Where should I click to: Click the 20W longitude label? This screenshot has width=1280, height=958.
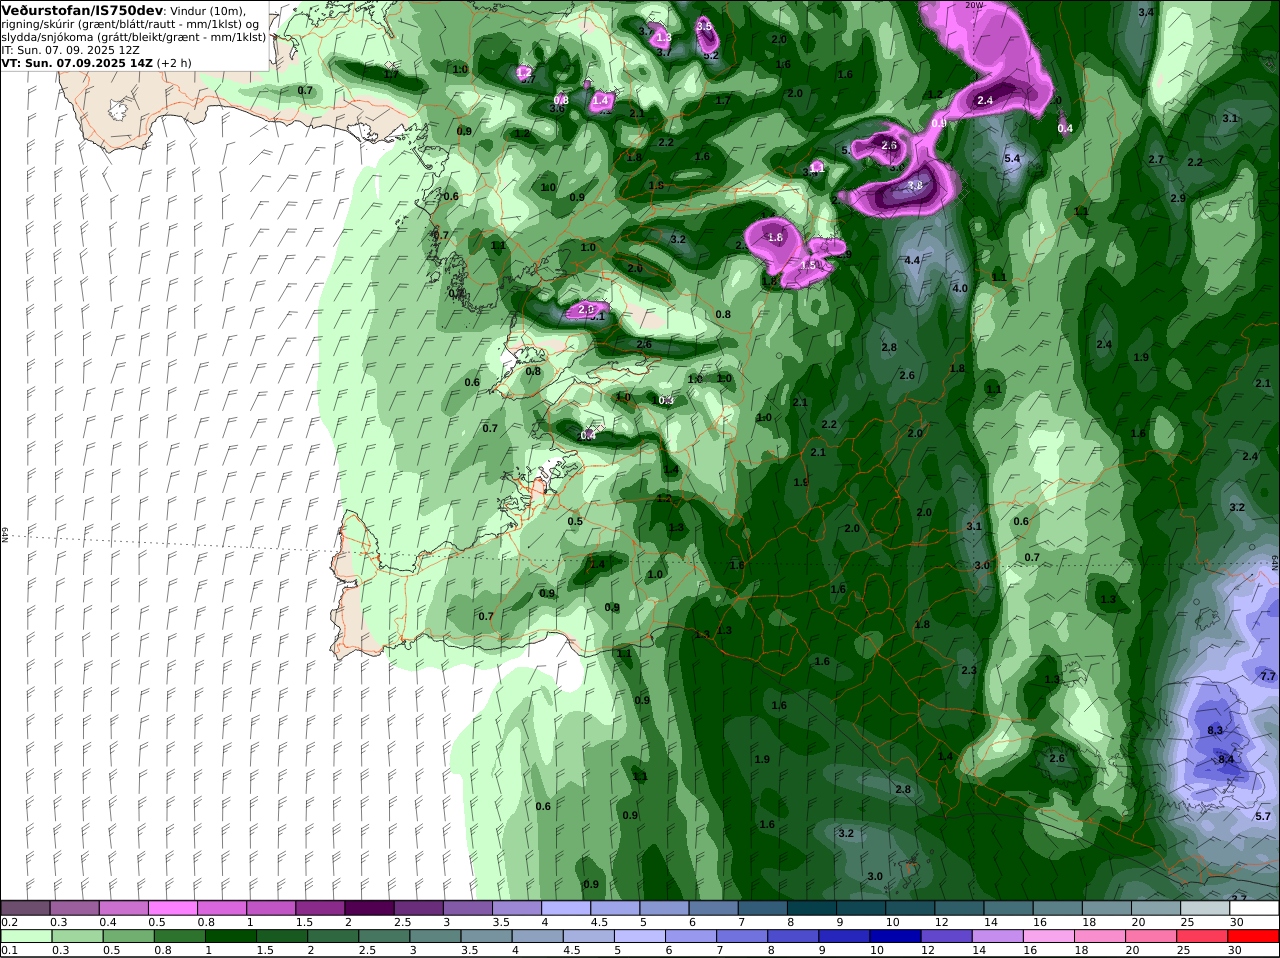[x=974, y=4]
